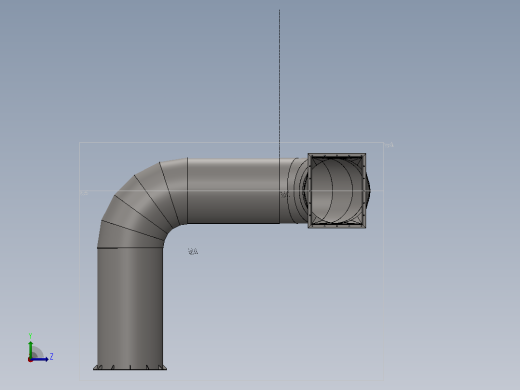The image size is (520, 390).
Task: Click the green Y axis arrow of the triad
Action: pos(31,349)
